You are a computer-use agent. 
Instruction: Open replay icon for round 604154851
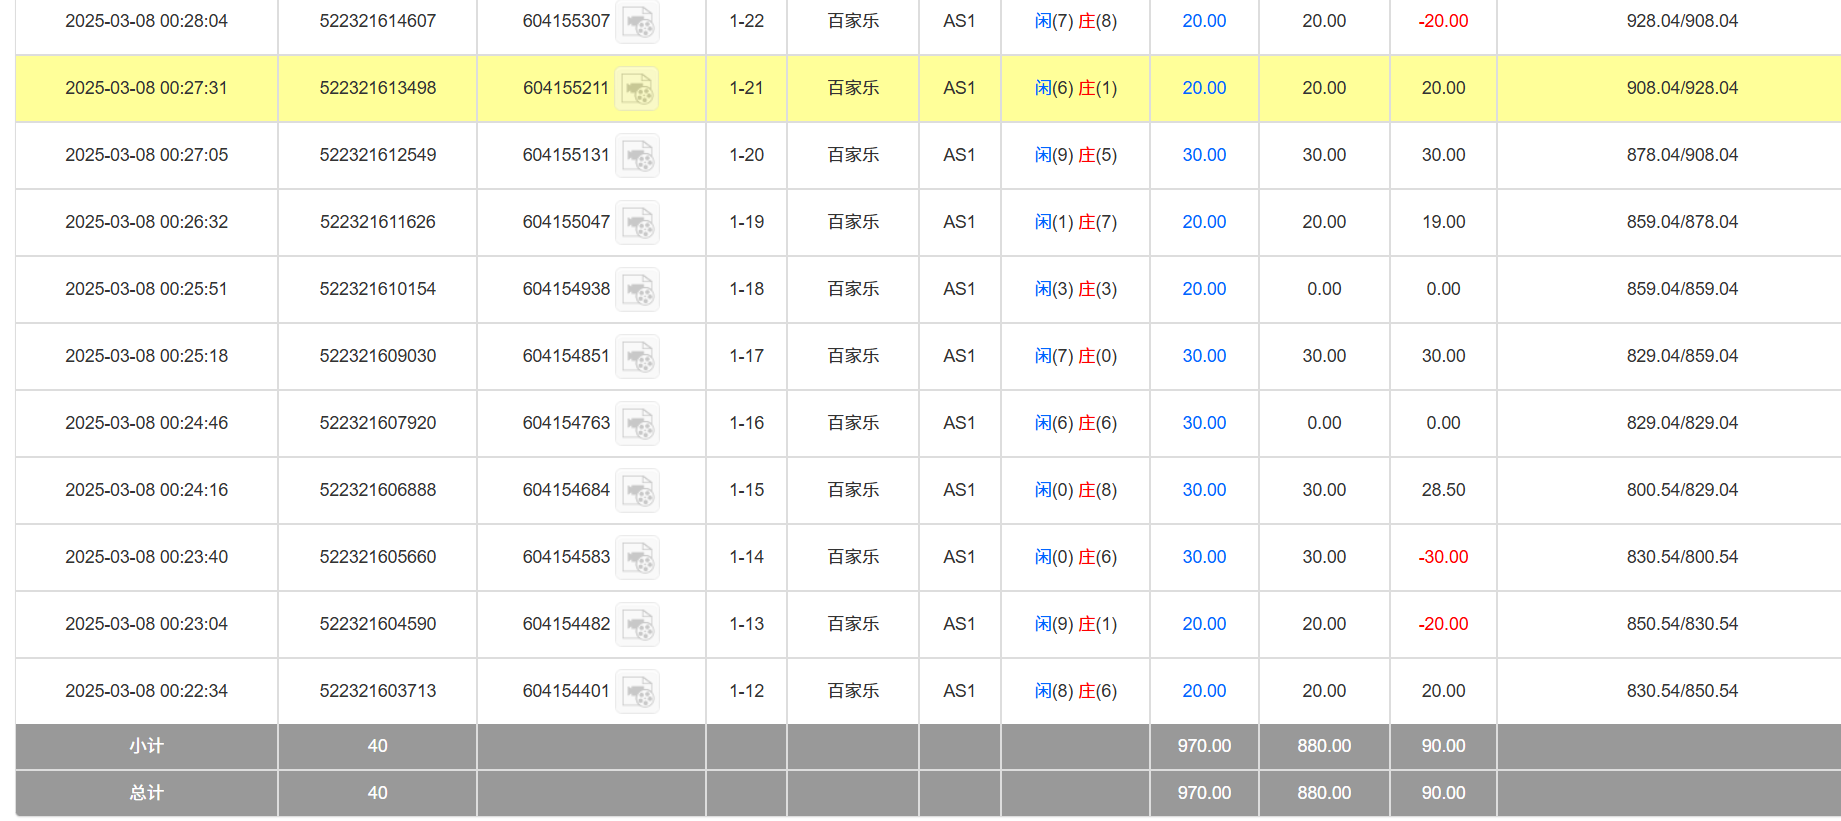point(637,357)
